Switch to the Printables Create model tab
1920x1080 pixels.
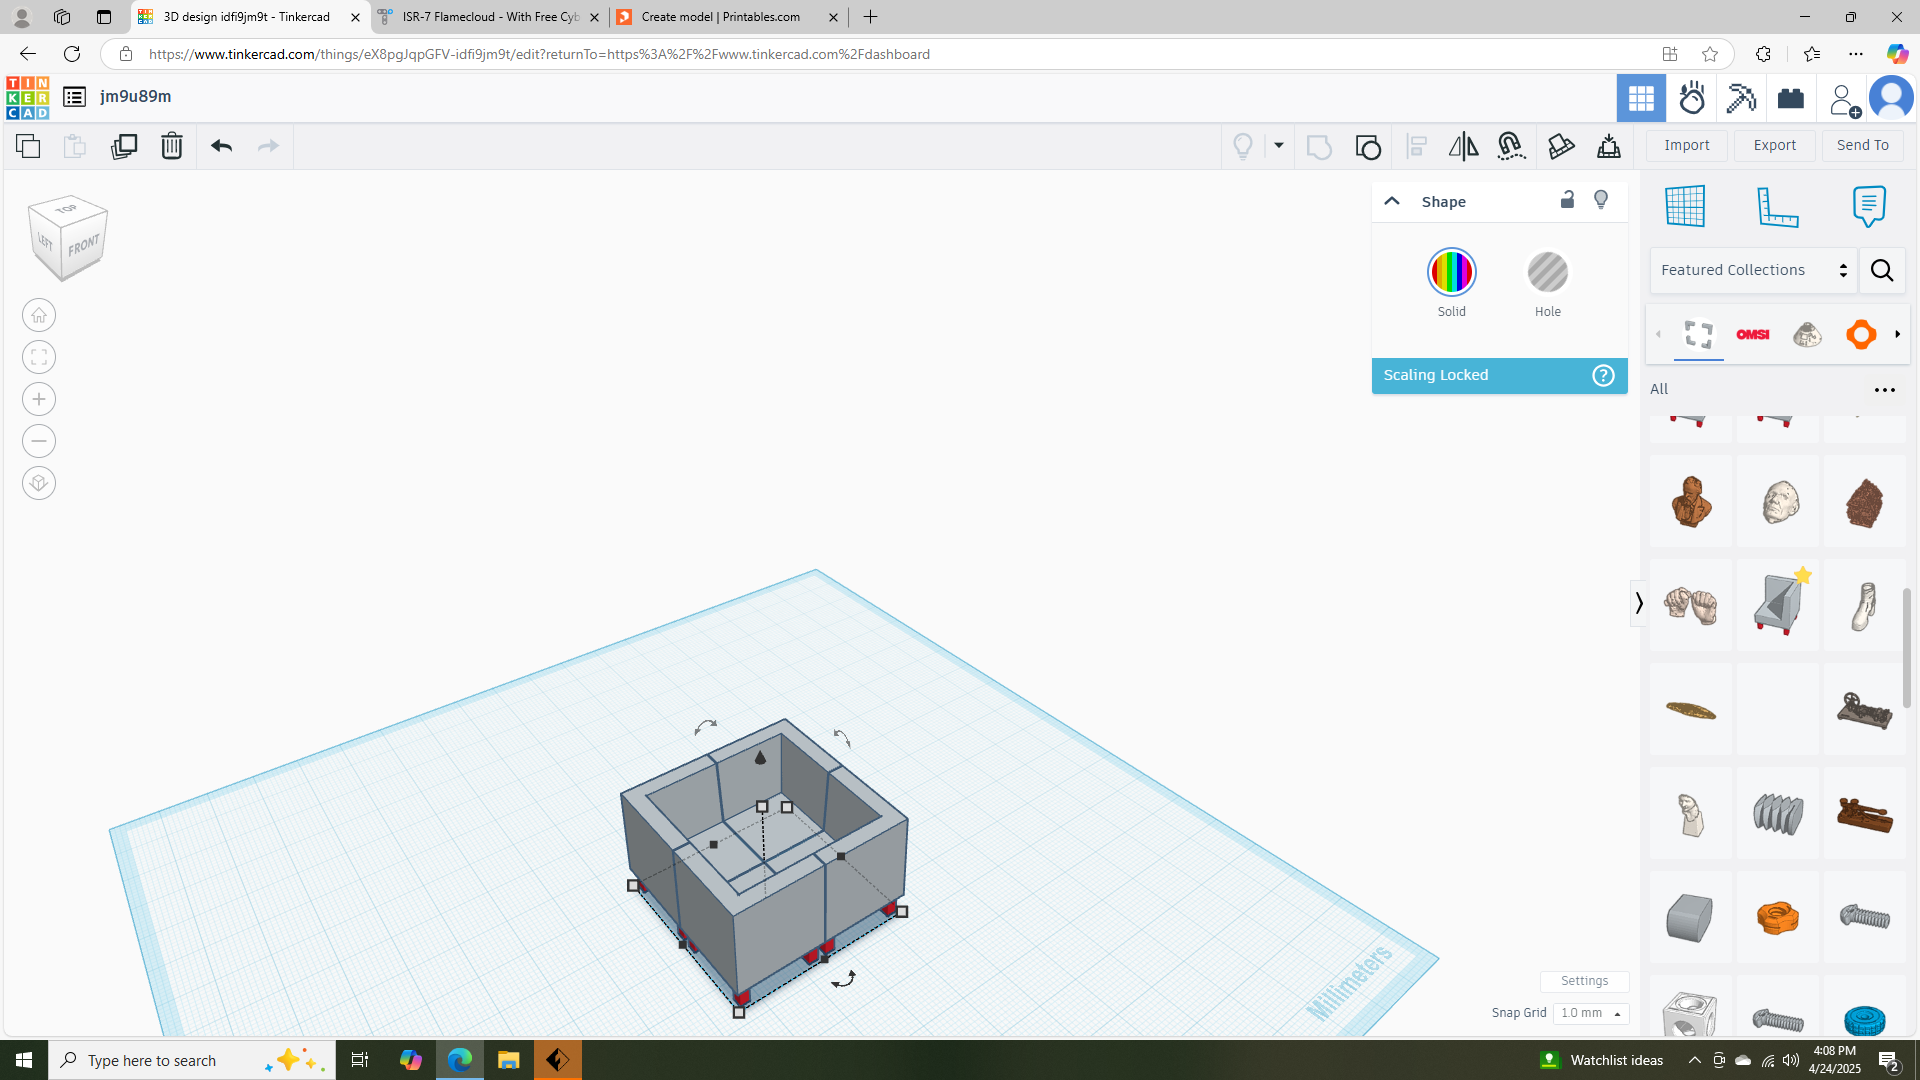729,17
